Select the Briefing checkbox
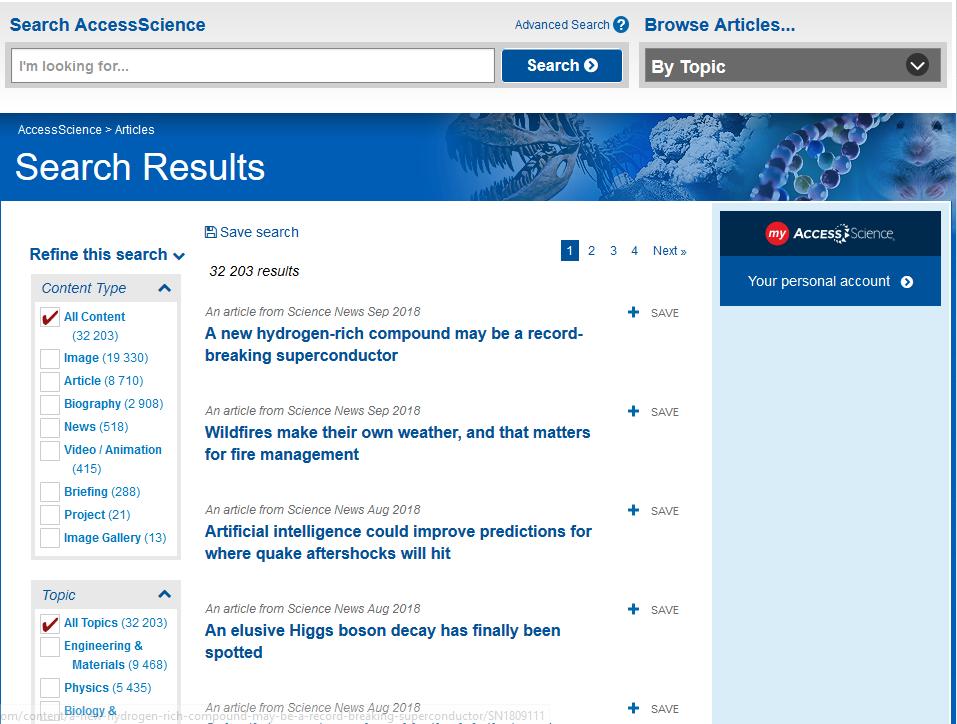The image size is (957, 724). pyautogui.click(x=50, y=492)
